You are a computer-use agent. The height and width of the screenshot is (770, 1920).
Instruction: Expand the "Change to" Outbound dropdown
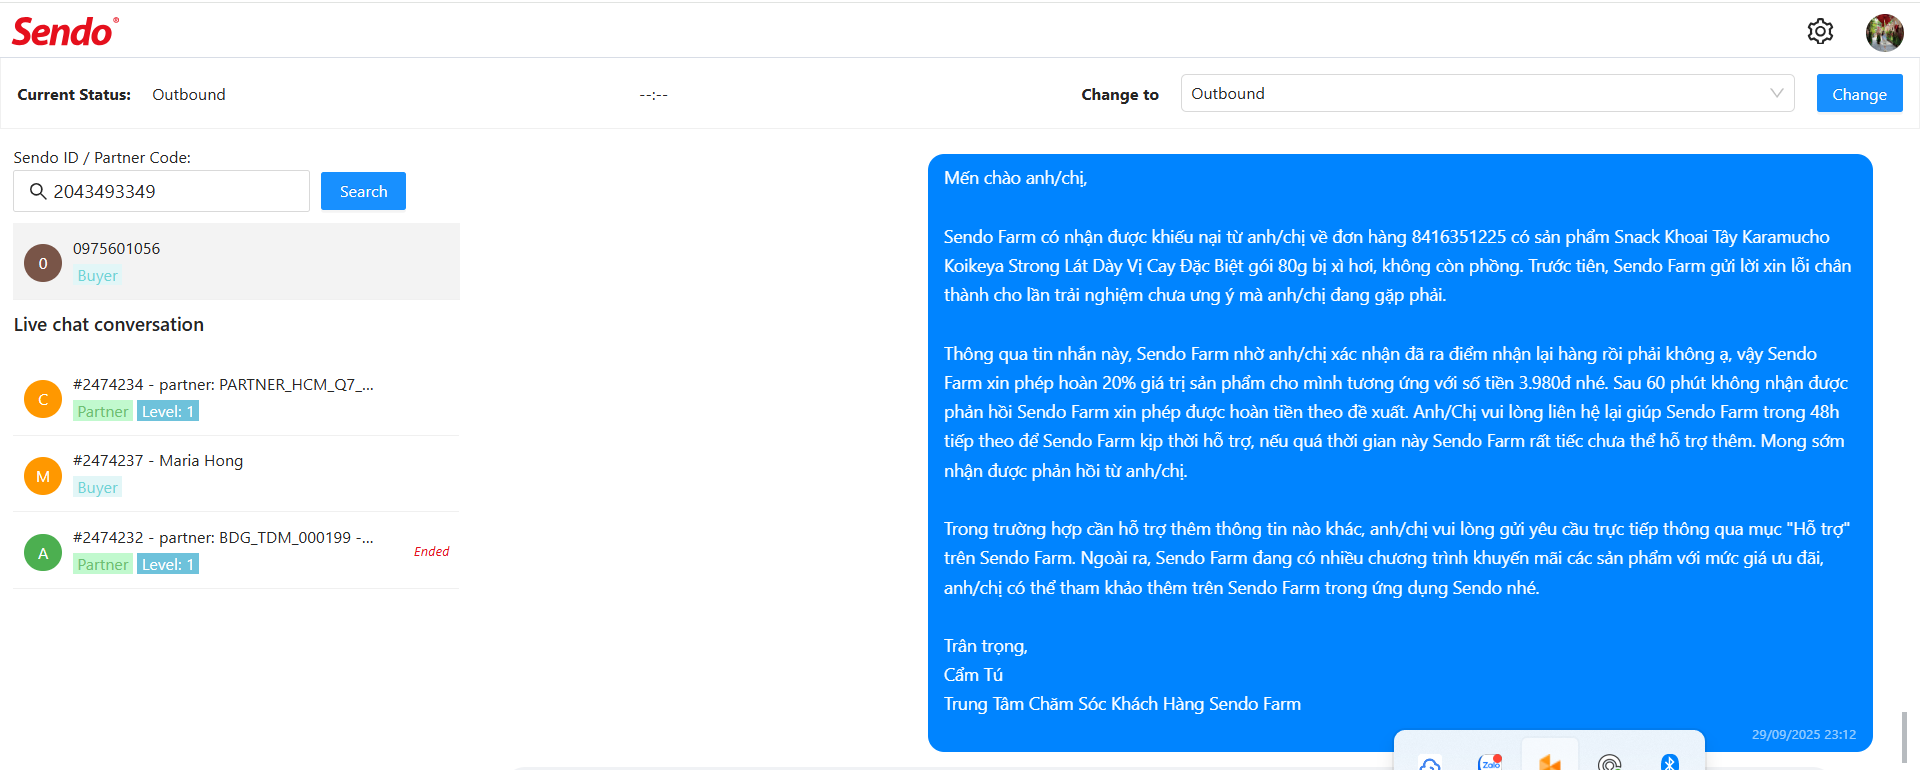click(x=1487, y=93)
